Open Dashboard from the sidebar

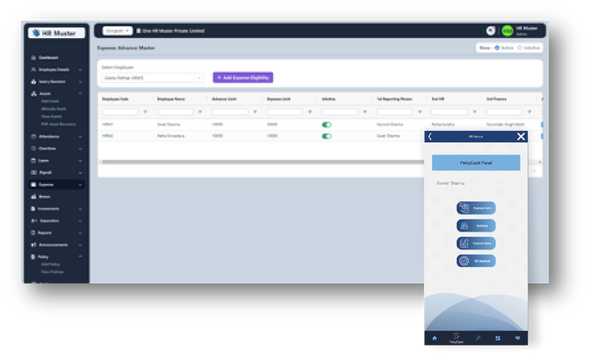tap(49, 58)
